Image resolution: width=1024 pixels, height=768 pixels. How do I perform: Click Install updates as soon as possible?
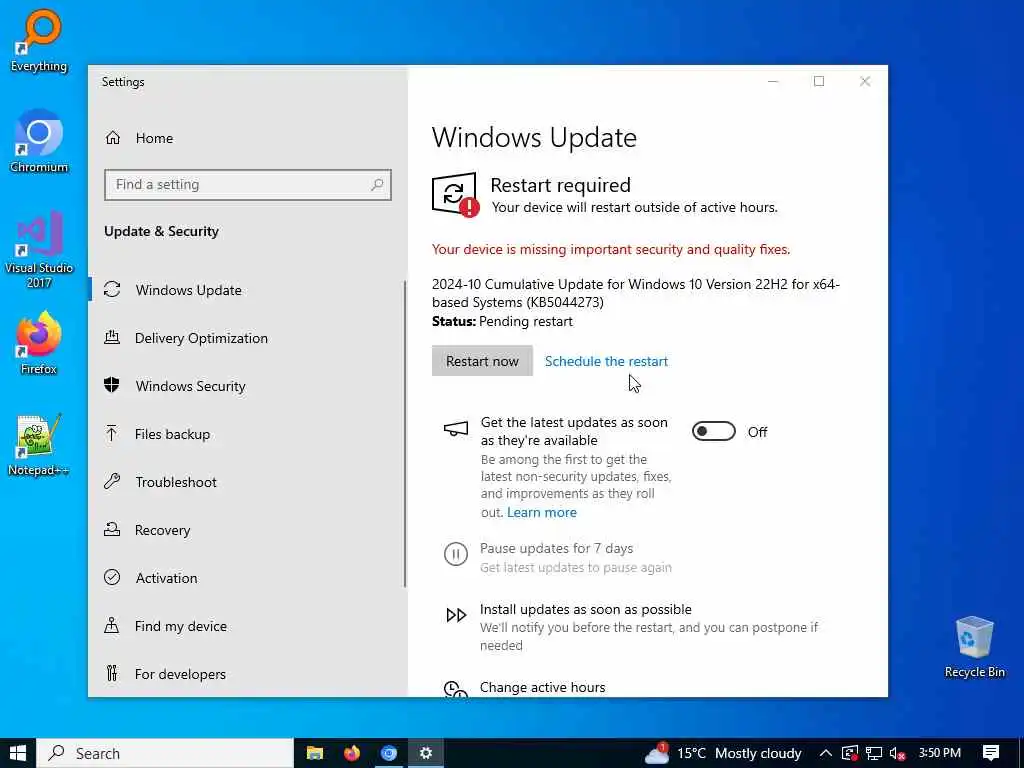[585, 609]
